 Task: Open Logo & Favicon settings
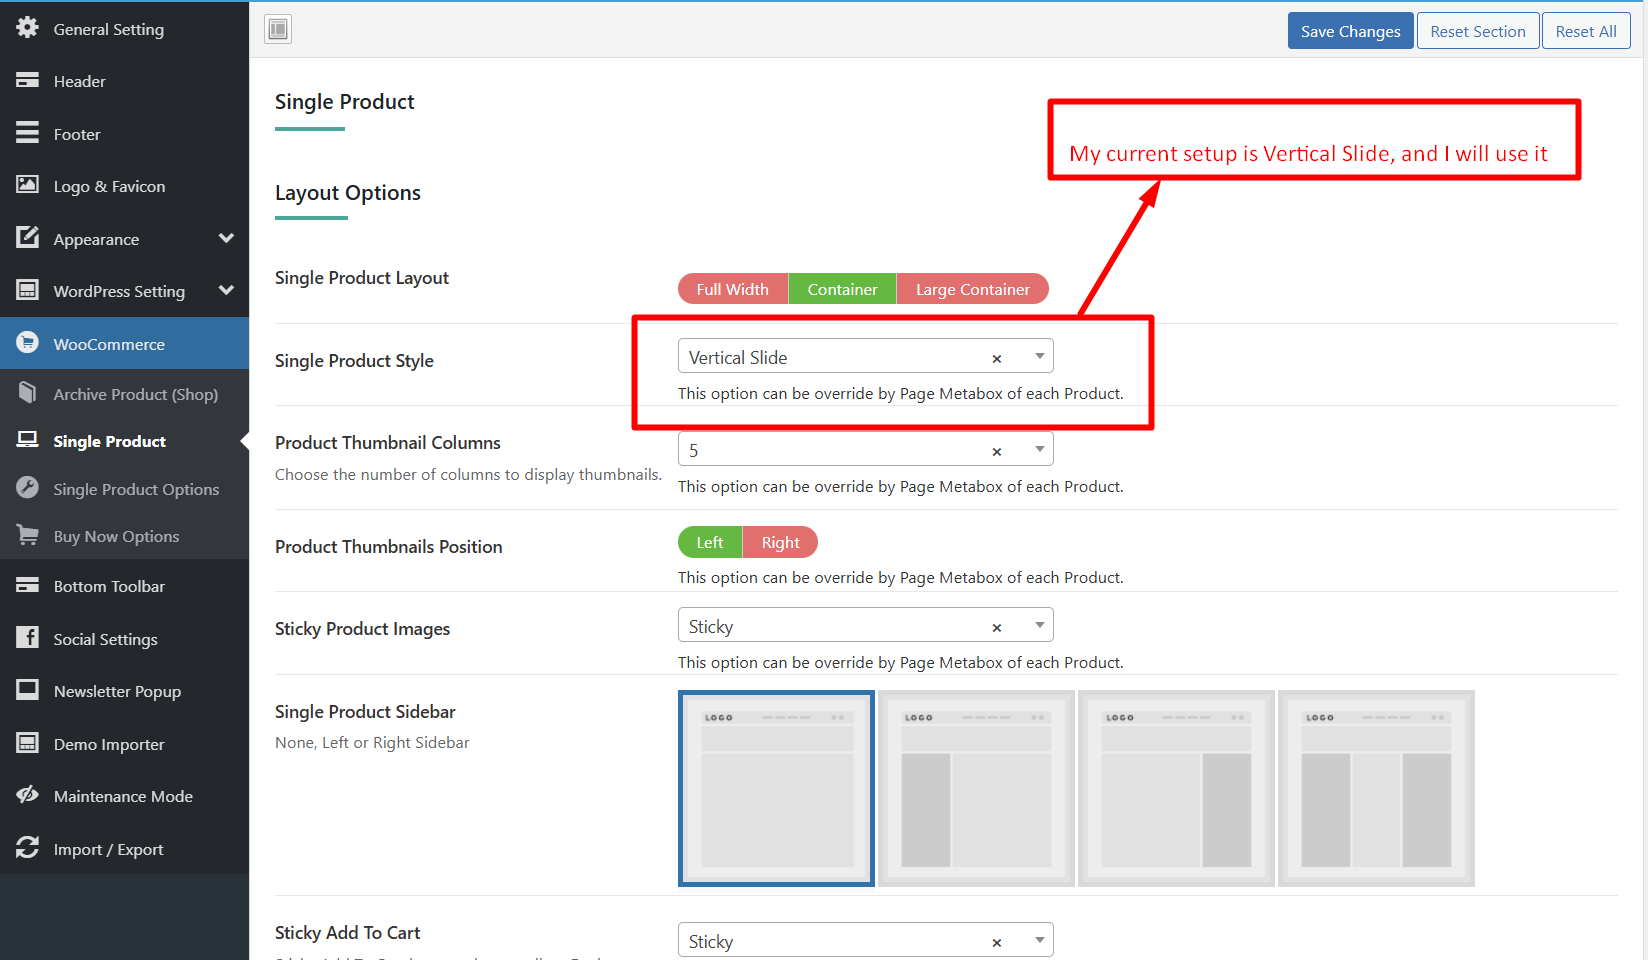(124, 186)
